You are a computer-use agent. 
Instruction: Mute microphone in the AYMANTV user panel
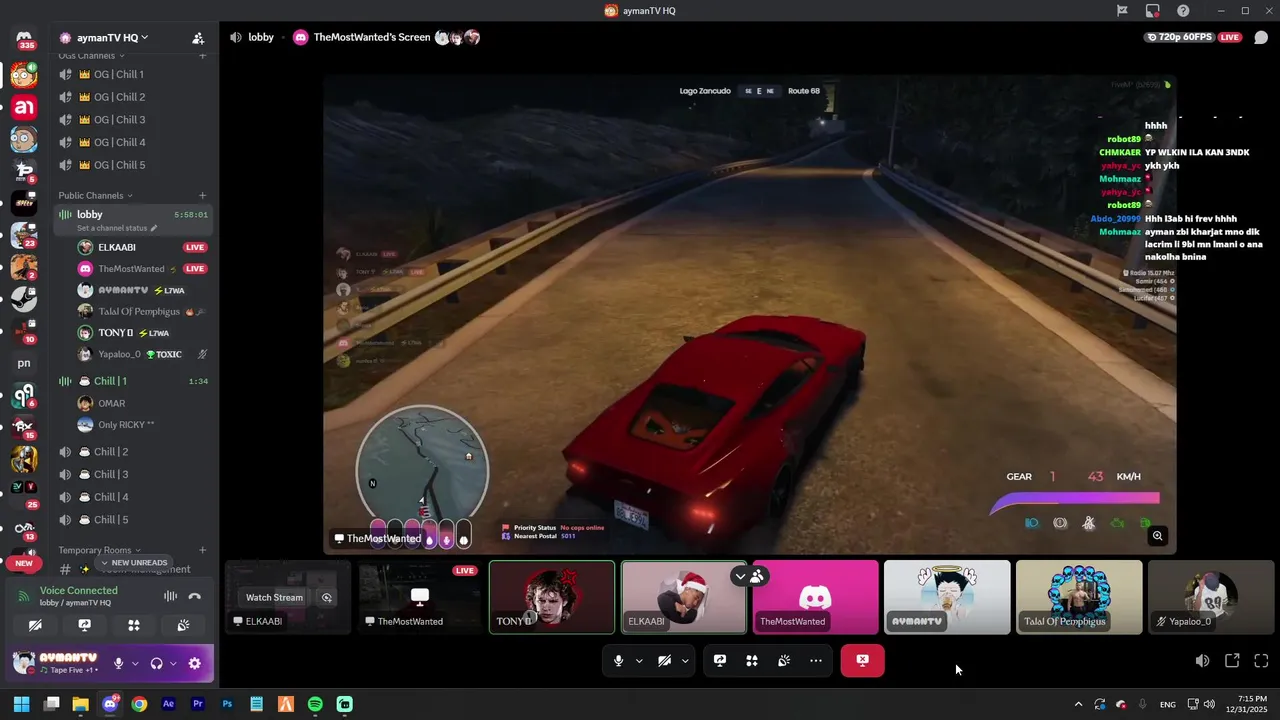click(118, 663)
